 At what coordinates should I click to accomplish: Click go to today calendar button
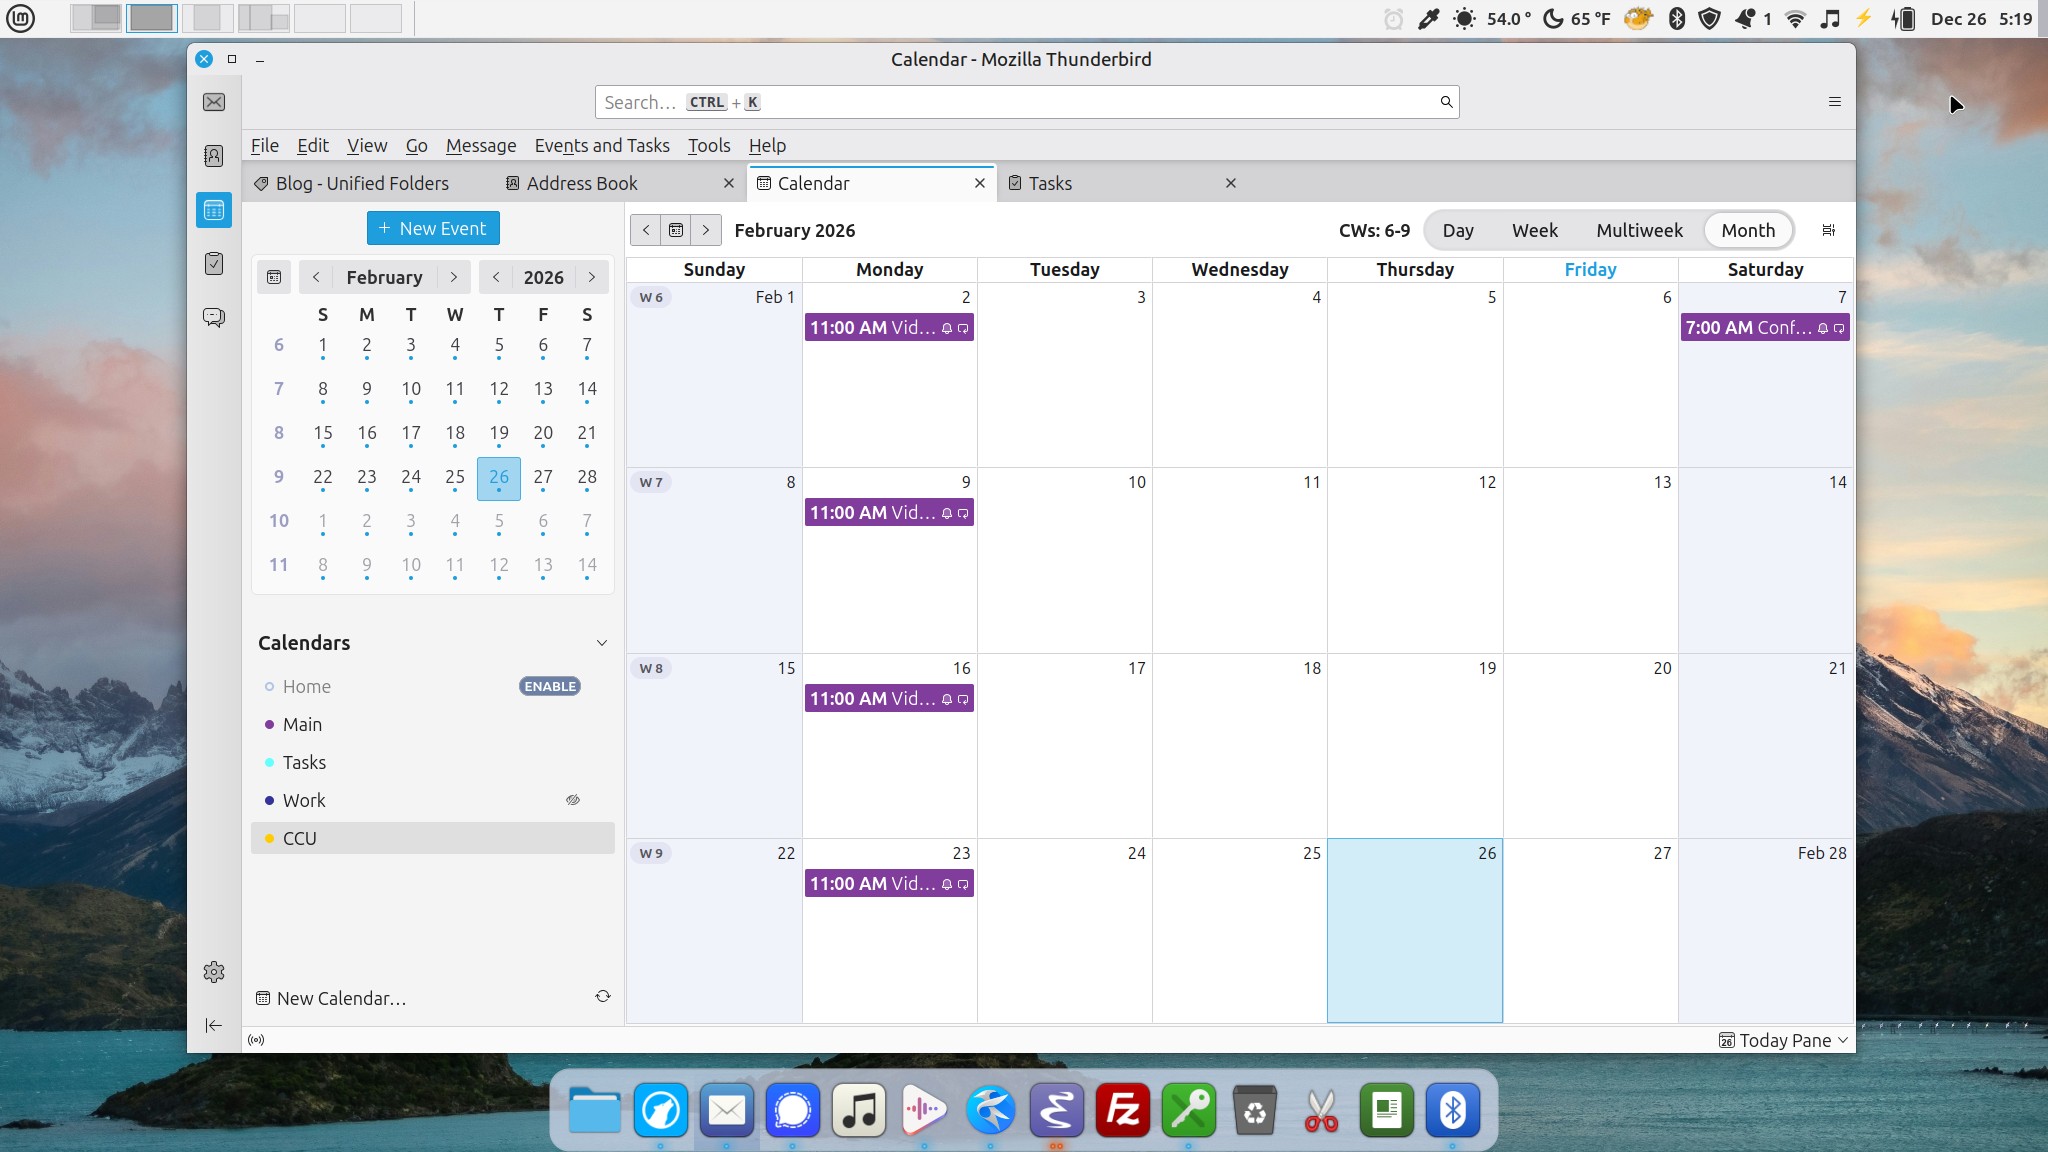click(676, 230)
